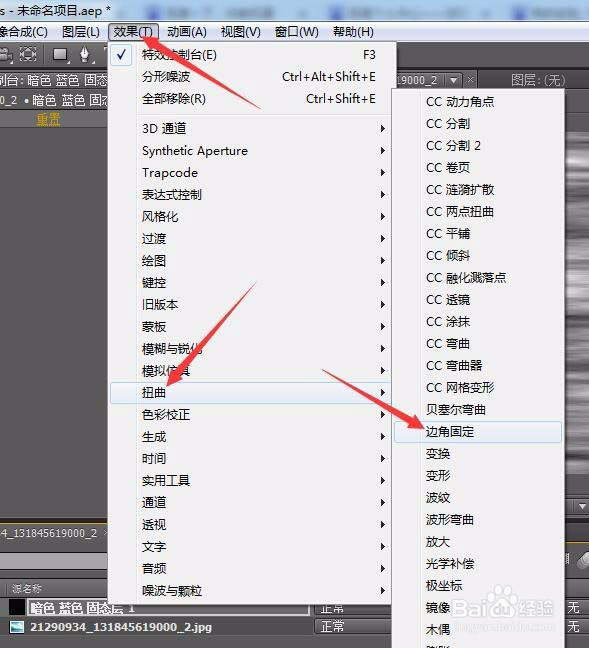Expand the 色彩校正 submenu

[x=250, y=415]
